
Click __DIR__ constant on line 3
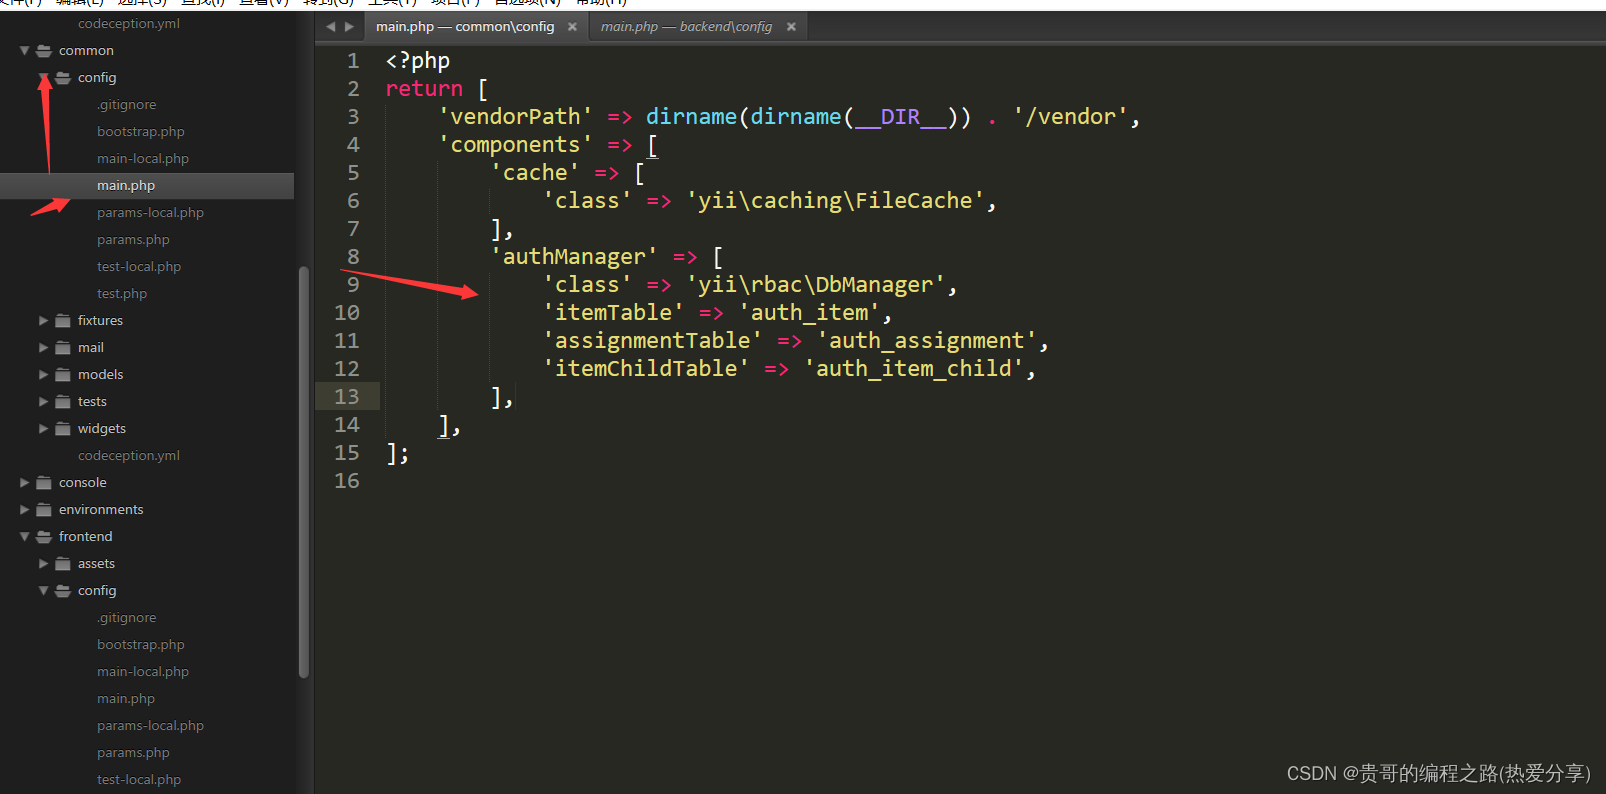900,117
